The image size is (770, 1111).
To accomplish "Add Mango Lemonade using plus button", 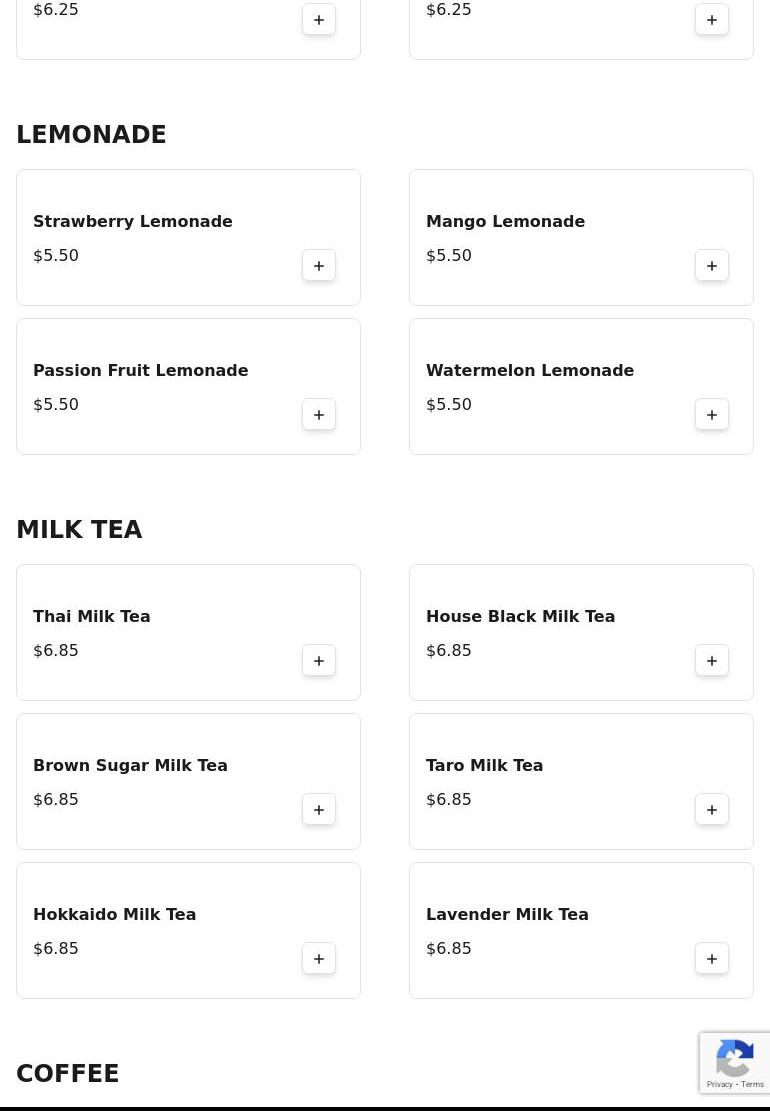I will click(x=712, y=266).
